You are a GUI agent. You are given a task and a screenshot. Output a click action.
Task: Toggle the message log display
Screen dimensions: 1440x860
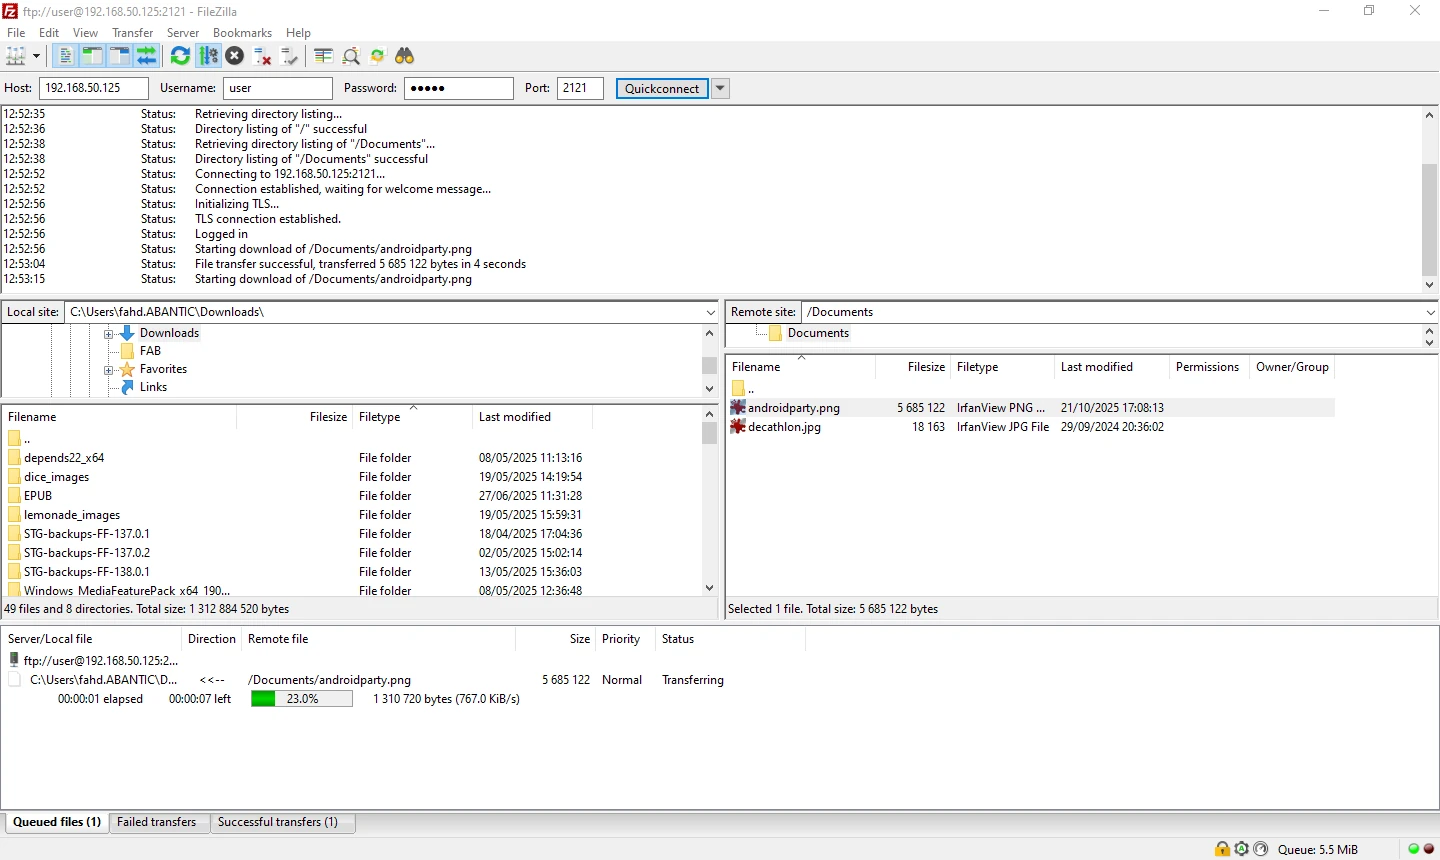[x=64, y=56]
